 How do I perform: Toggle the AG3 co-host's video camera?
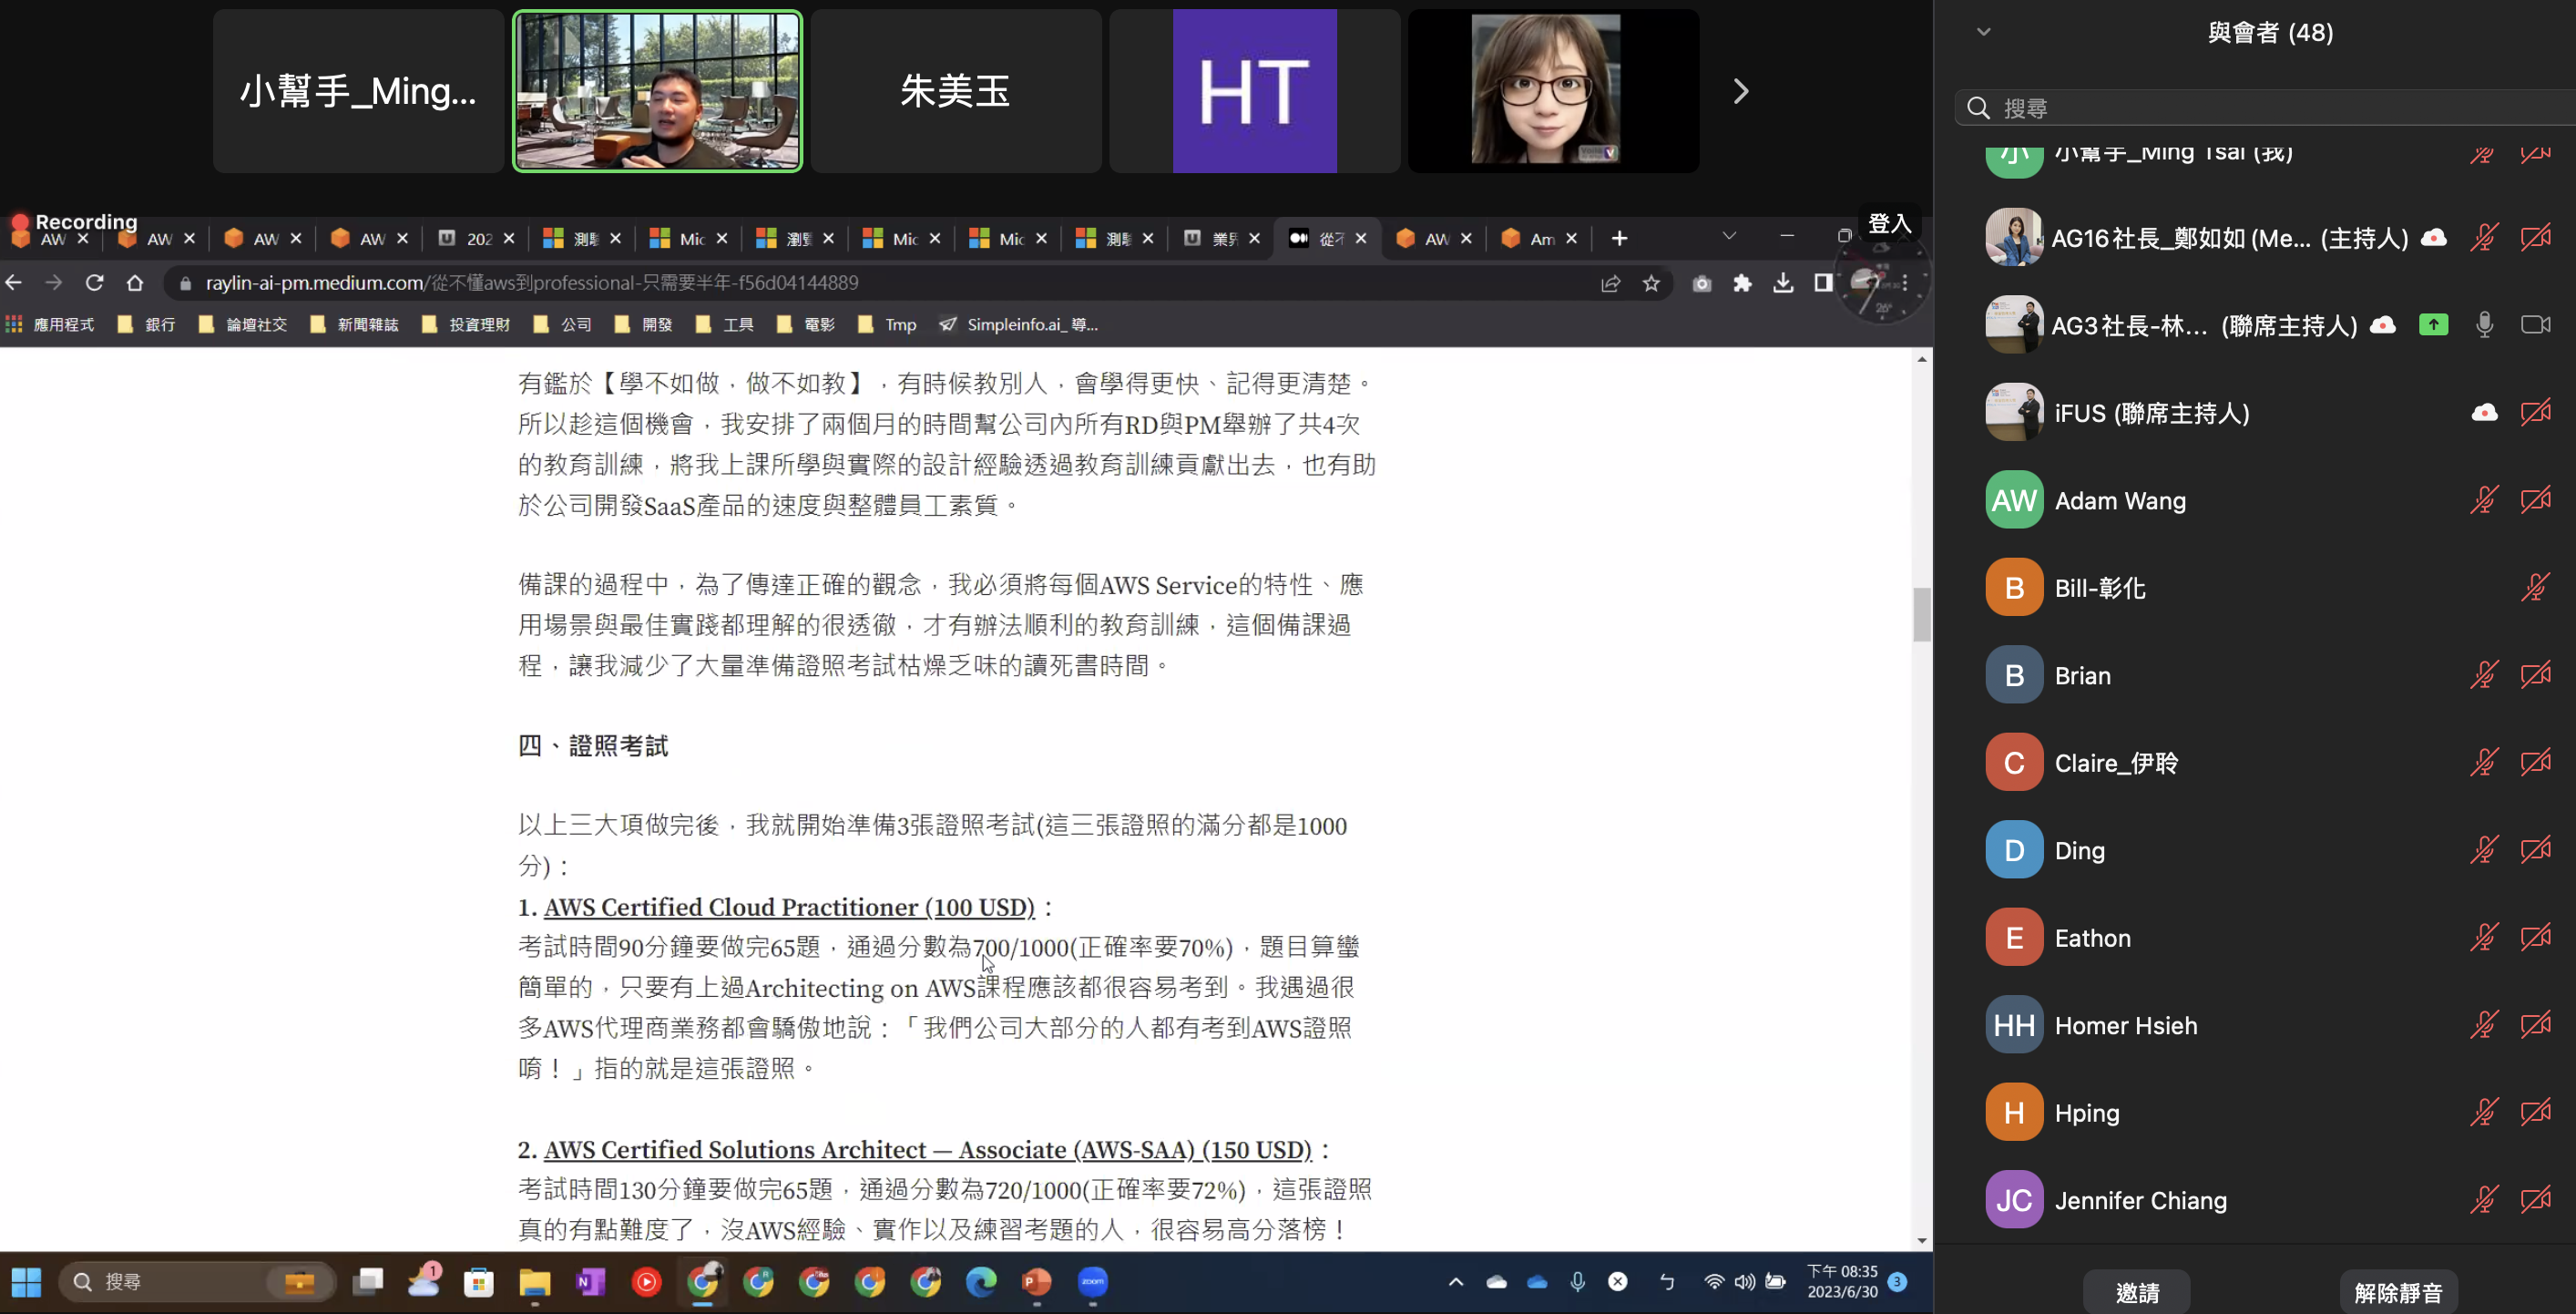click(2535, 325)
